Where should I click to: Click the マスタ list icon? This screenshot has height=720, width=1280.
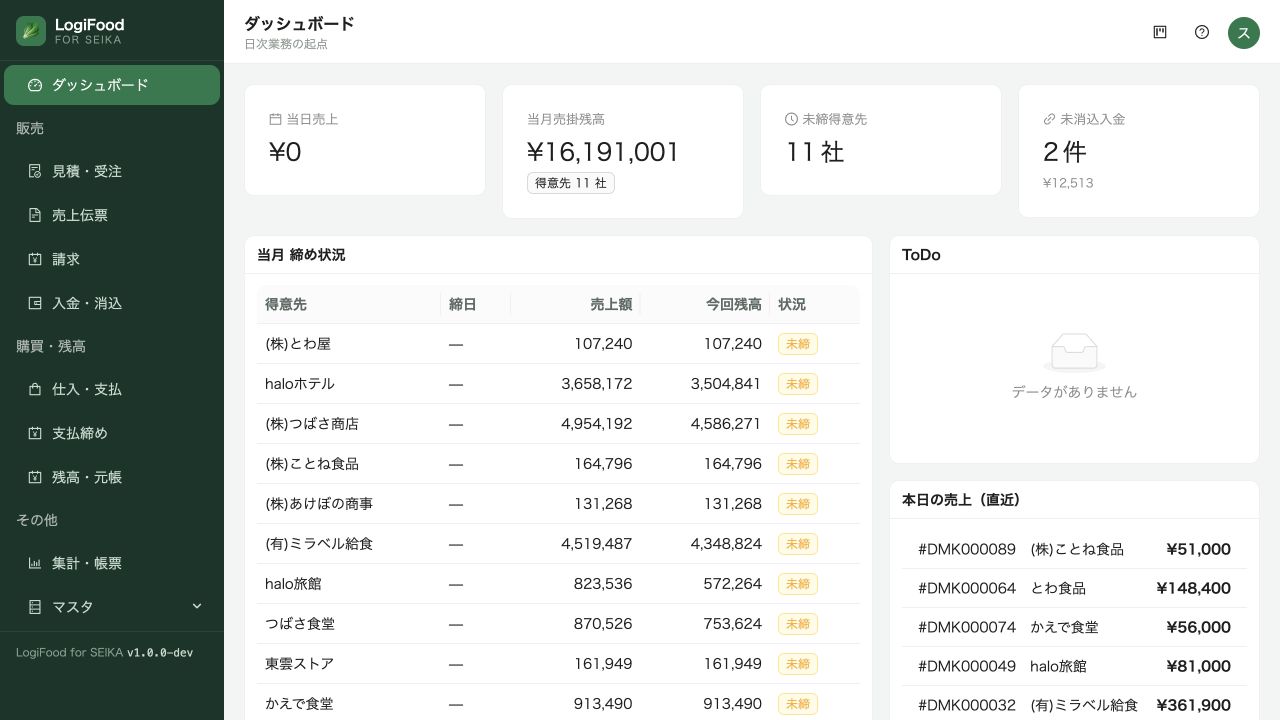coord(35,607)
